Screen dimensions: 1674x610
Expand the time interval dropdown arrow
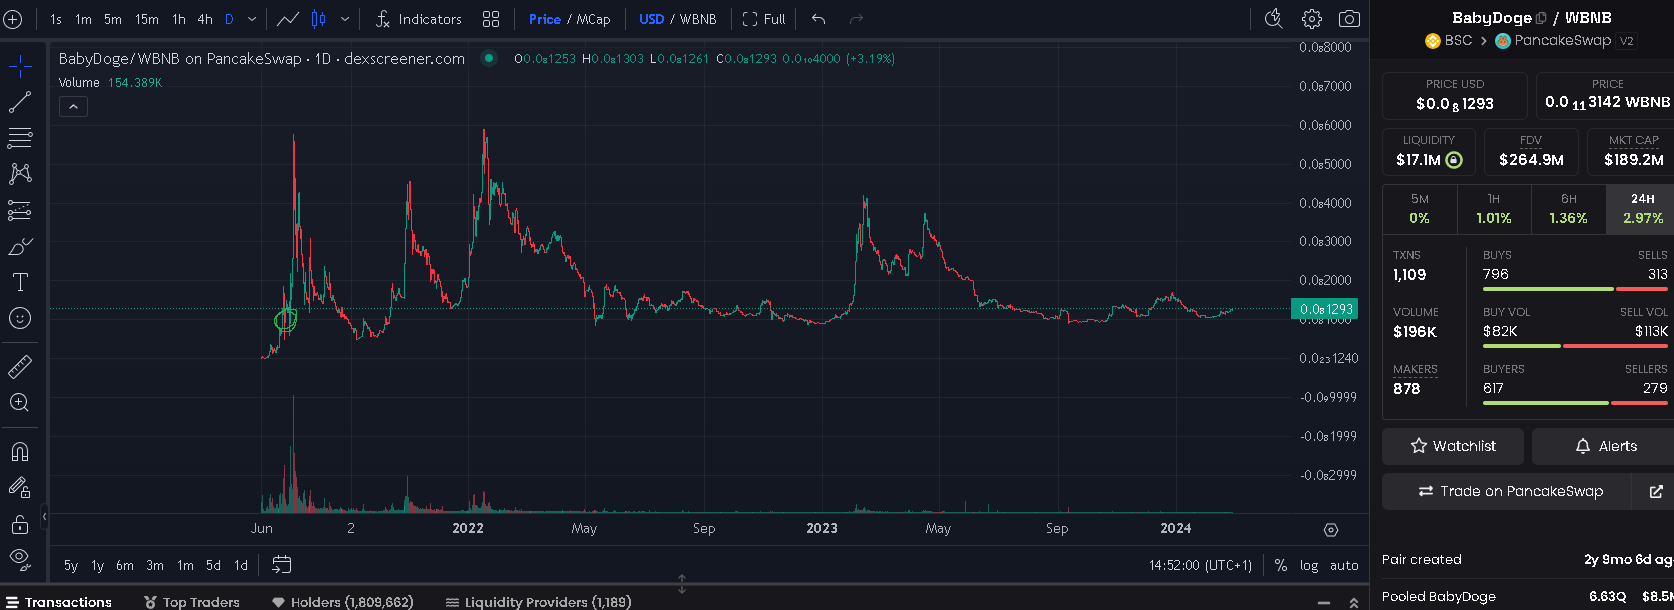coord(252,19)
